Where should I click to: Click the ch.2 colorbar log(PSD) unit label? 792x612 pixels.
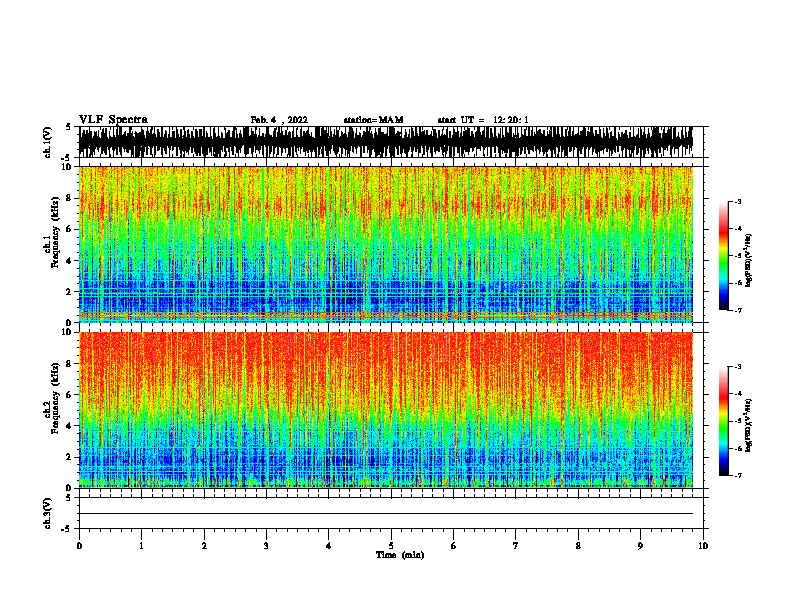[x=749, y=425]
